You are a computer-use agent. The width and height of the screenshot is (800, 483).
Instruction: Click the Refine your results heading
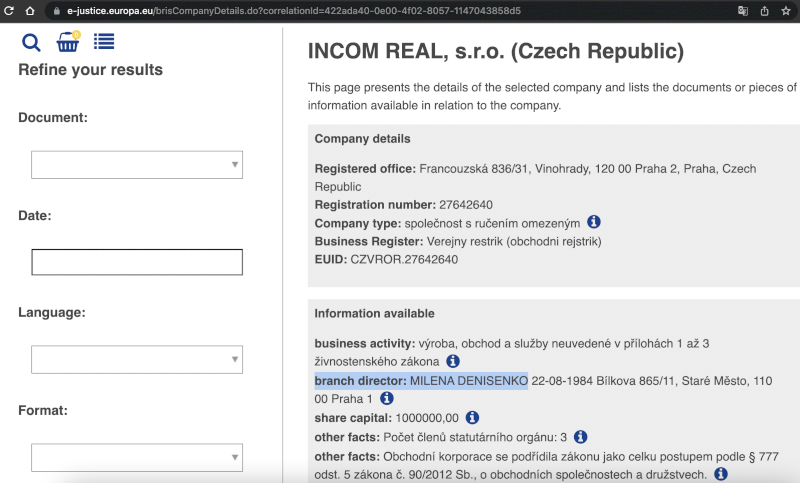[90, 70]
